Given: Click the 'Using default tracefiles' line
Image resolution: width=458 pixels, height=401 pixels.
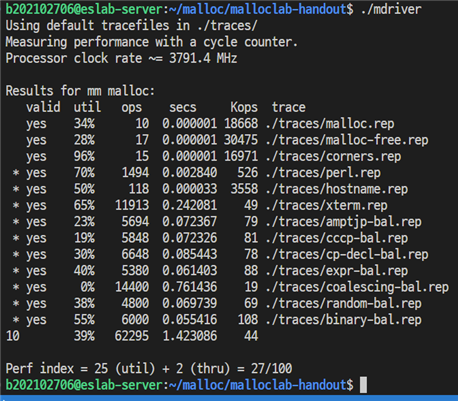Looking at the screenshot, I should point(131,26).
